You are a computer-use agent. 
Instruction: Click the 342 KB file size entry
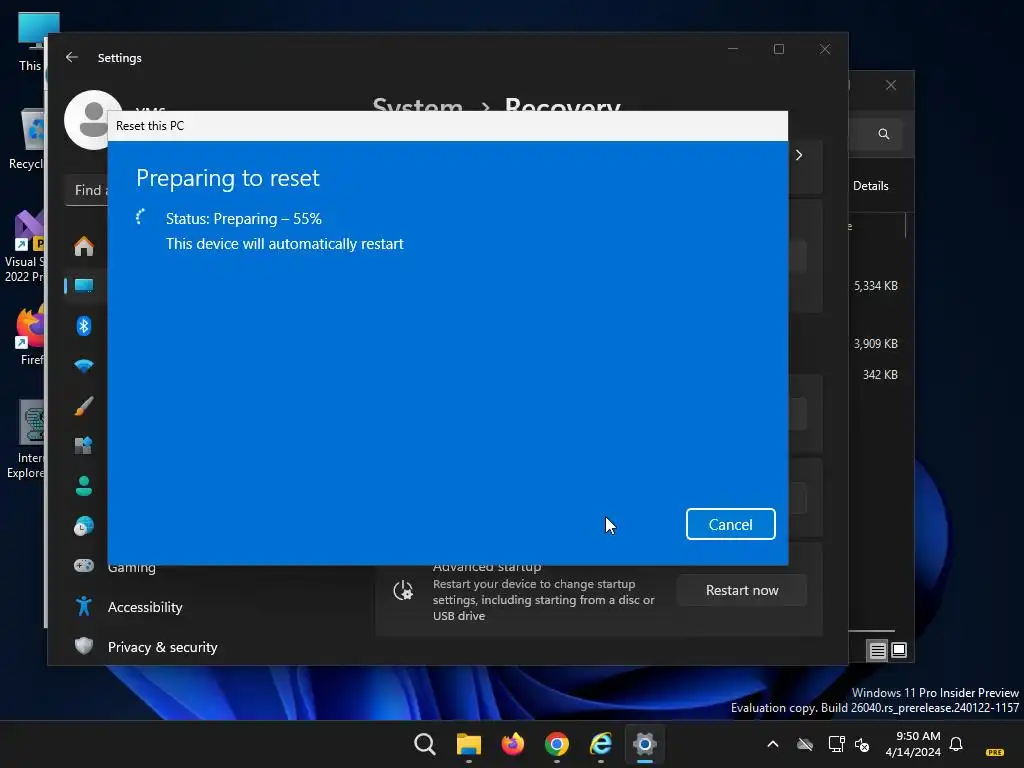880,375
